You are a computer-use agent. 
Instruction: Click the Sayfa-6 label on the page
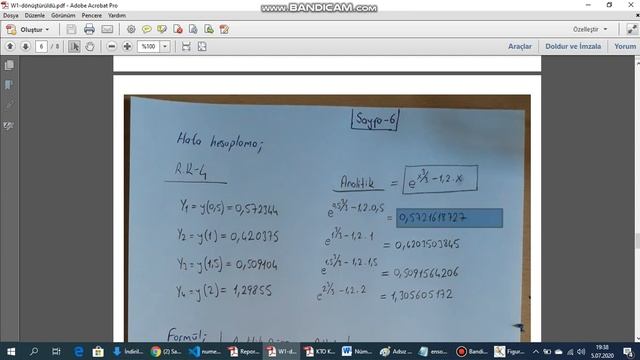[375, 120]
